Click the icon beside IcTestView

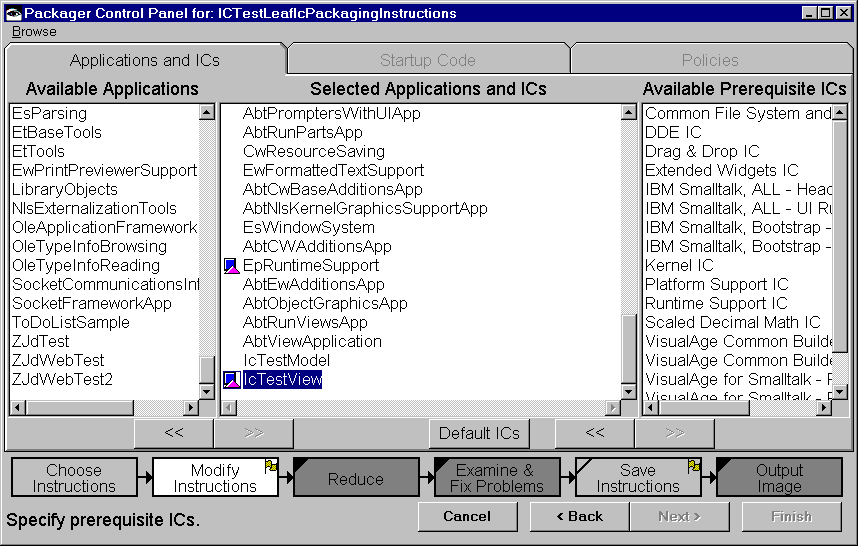[231, 380]
